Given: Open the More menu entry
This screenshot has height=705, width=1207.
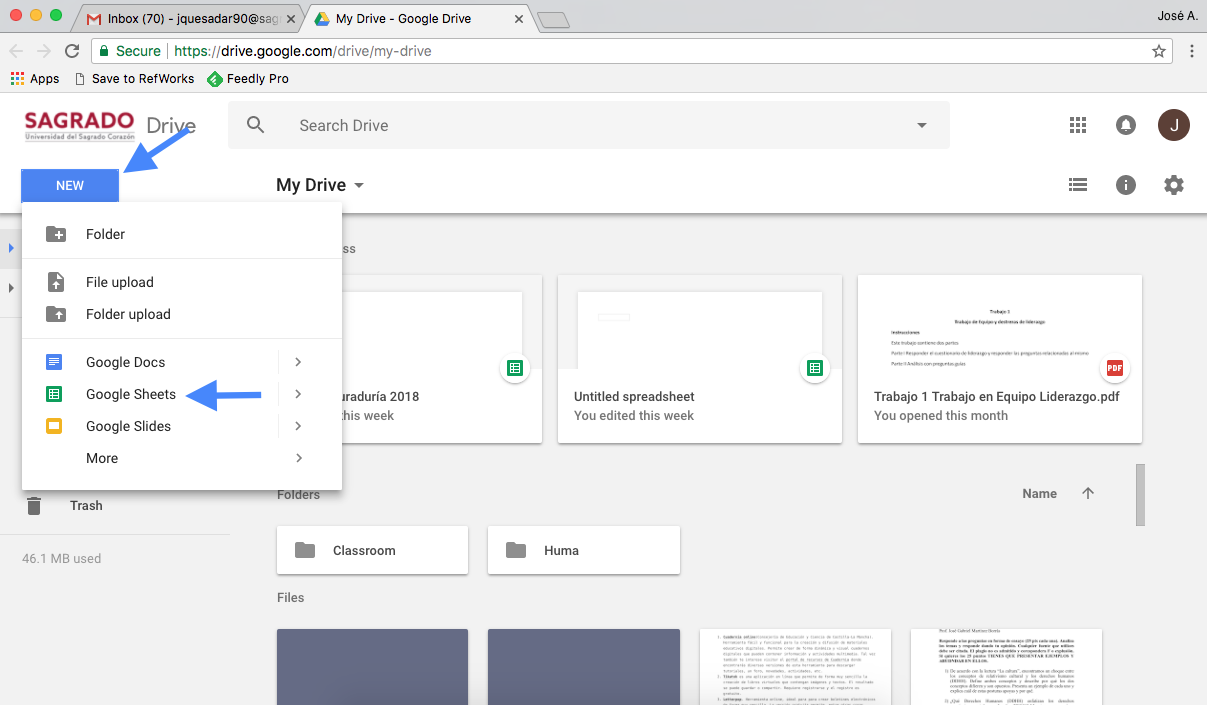Looking at the screenshot, I should [x=182, y=458].
